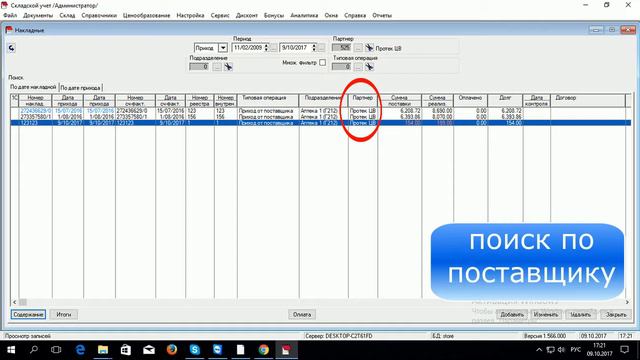640x360 pixels.
Task: Expand the Приход document type dropdown
Action: click(x=223, y=48)
